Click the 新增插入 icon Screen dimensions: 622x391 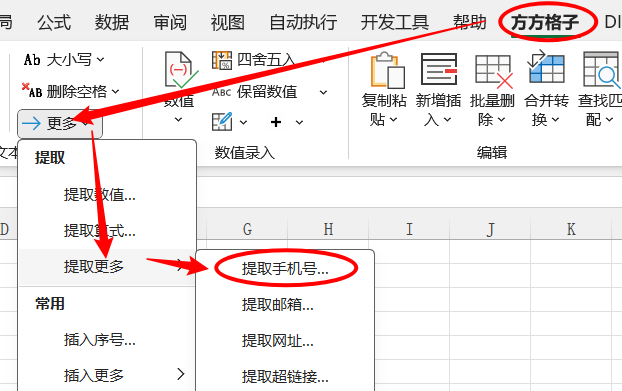[439, 69]
